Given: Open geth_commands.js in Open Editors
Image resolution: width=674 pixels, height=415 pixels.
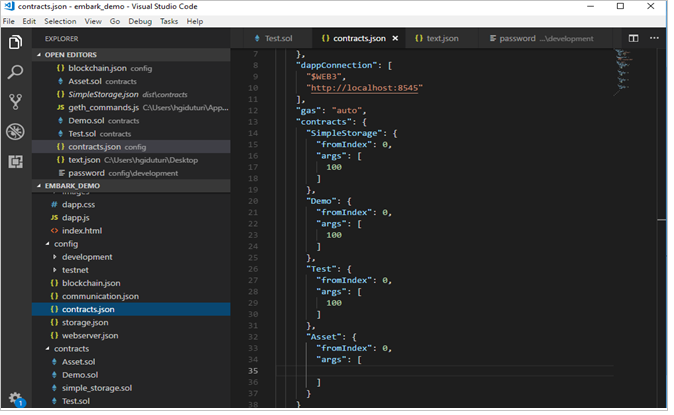Looking at the screenshot, I should click(132, 108).
